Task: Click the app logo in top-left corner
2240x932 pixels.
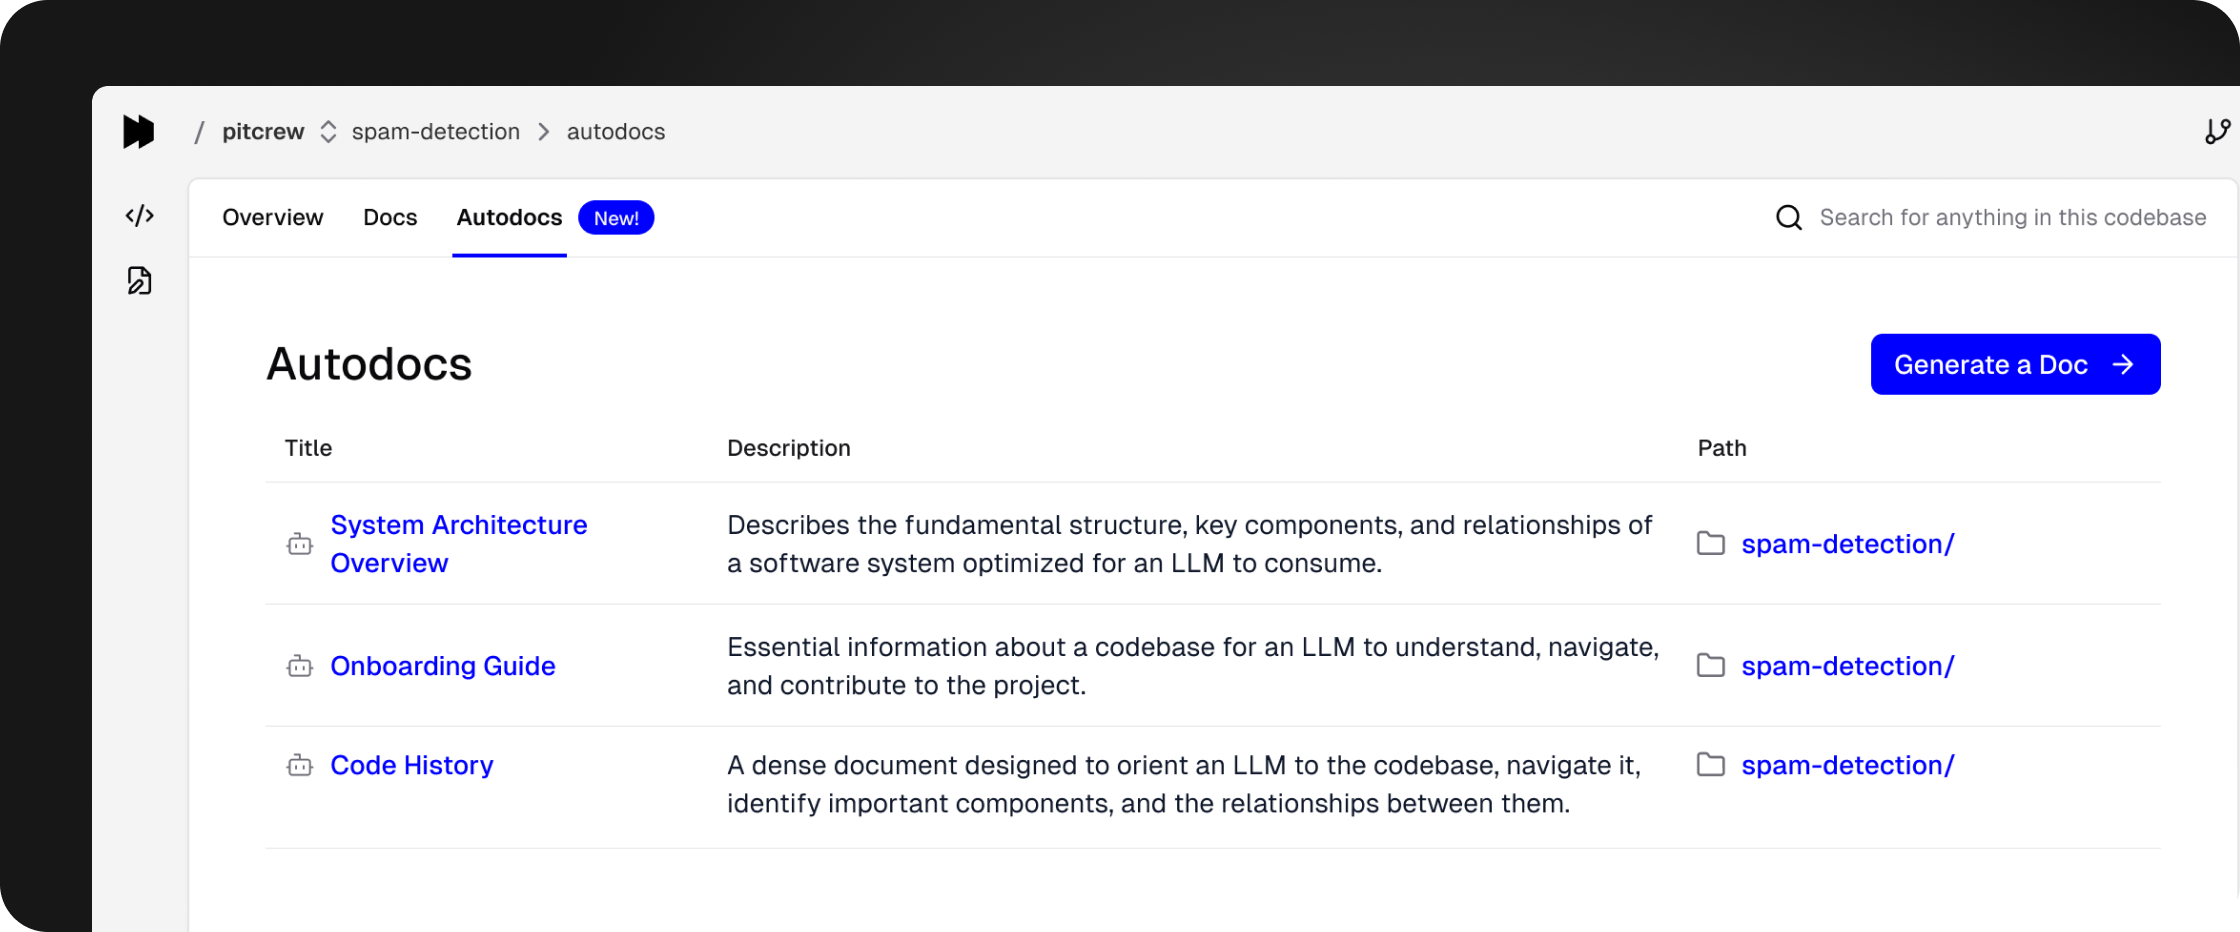Action: pyautogui.click(x=138, y=132)
